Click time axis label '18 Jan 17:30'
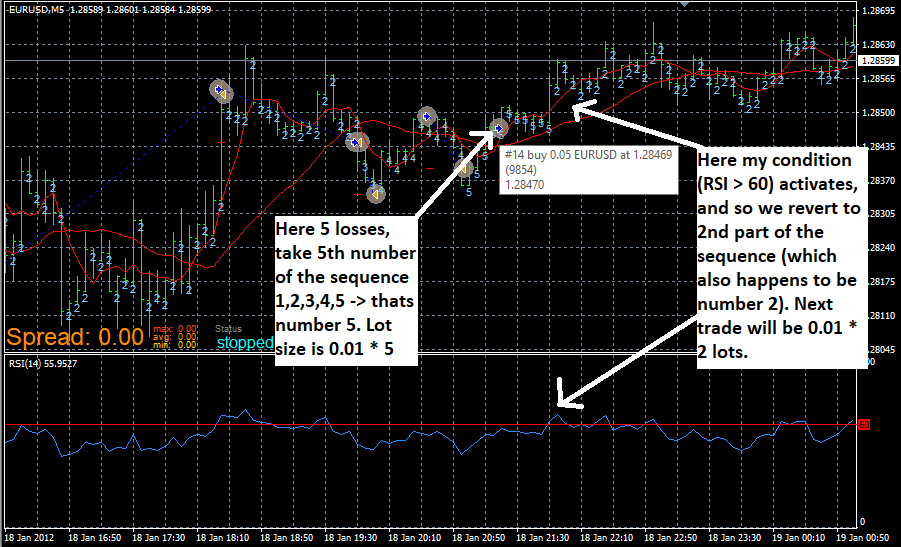The image size is (901, 547). pyautogui.click(x=159, y=538)
